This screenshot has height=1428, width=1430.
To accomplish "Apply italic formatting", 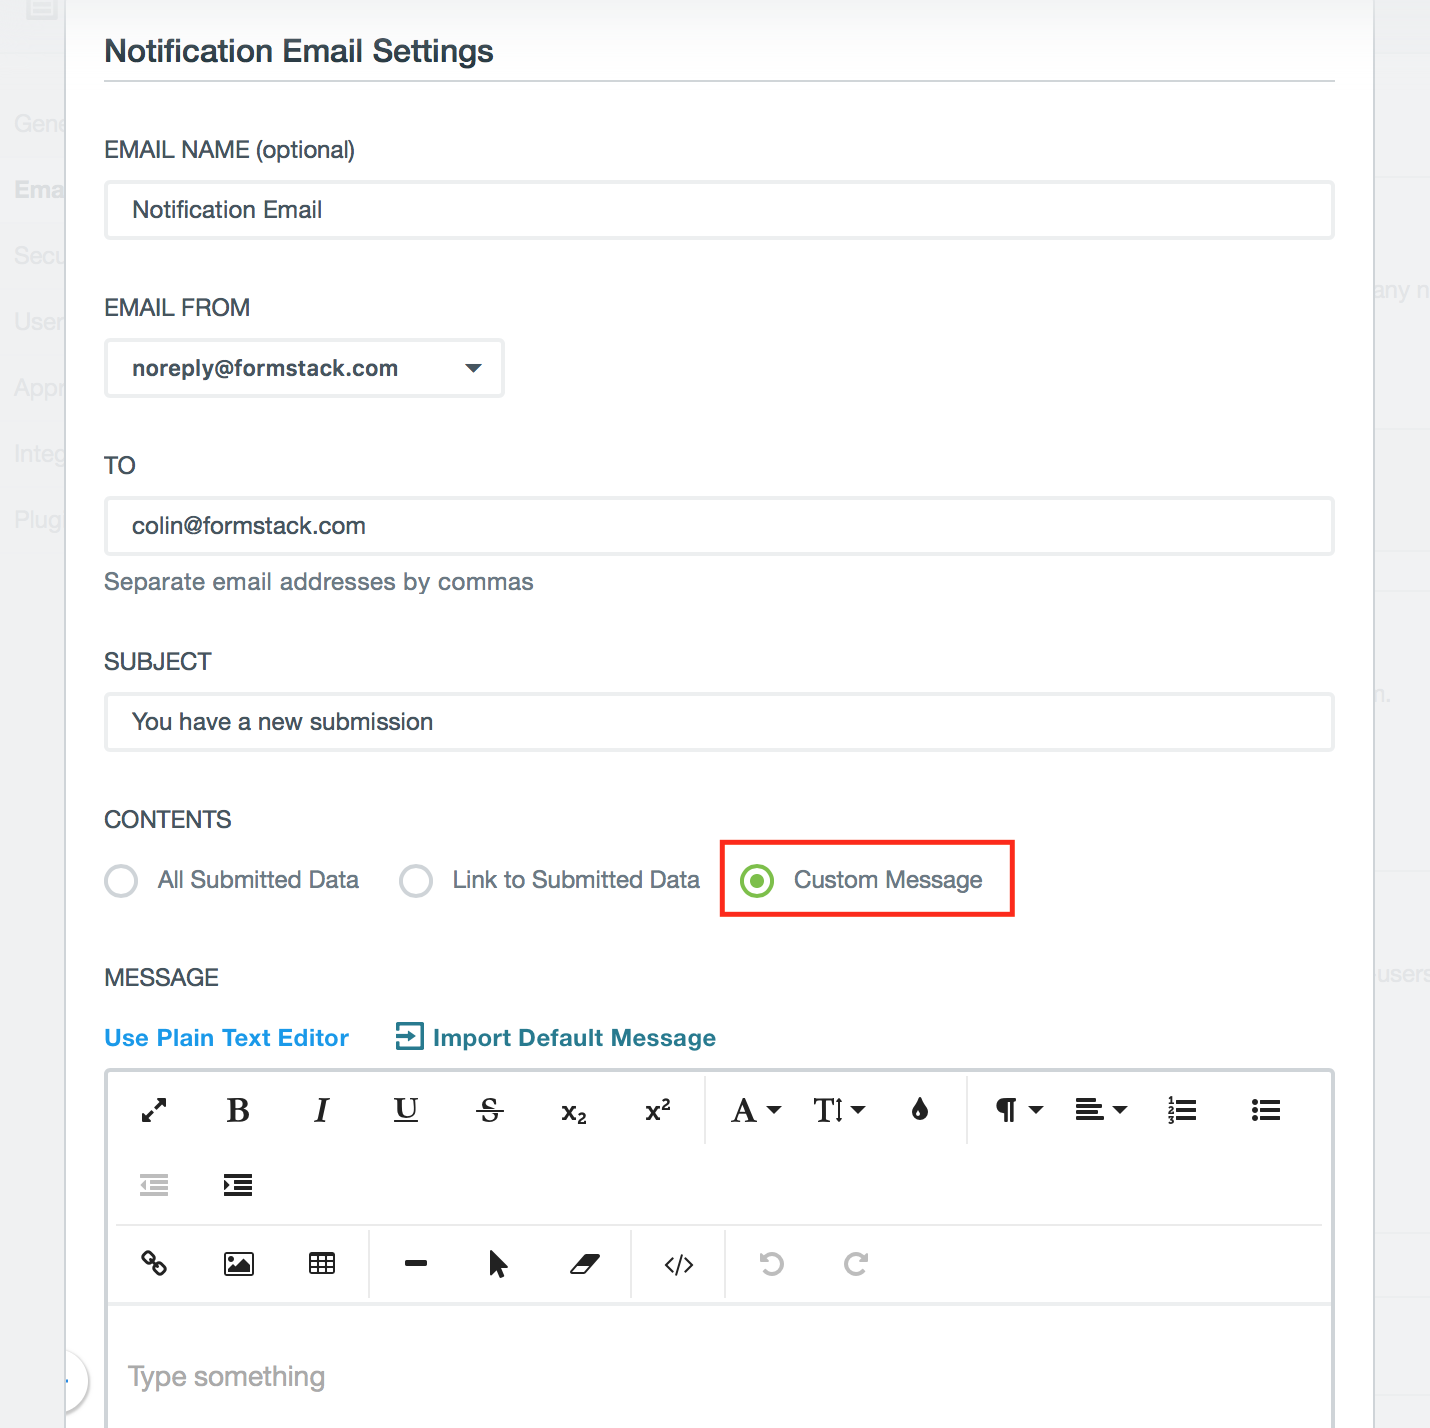I will (x=321, y=1110).
